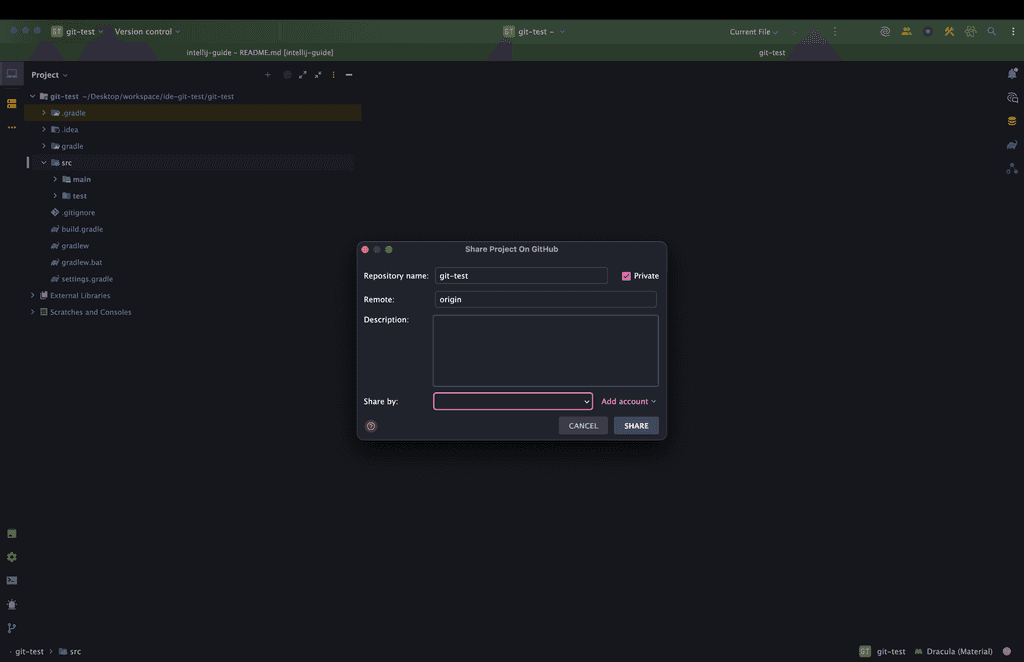Viewport: 1024px width, 662px height.
Task: Open the Git branch tool window icon
Action: click(x=12, y=628)
